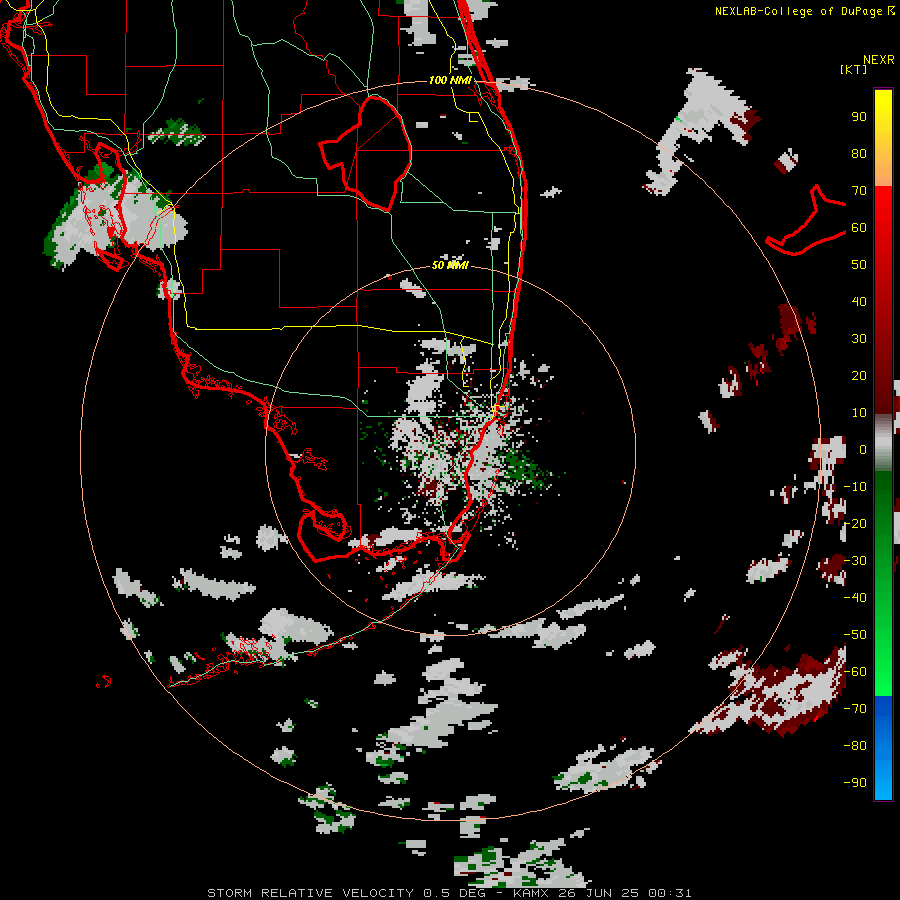This screenshot has height=900, width=900.
Task: Select the -30 value on velocity scale
Action: pos(855,561)
